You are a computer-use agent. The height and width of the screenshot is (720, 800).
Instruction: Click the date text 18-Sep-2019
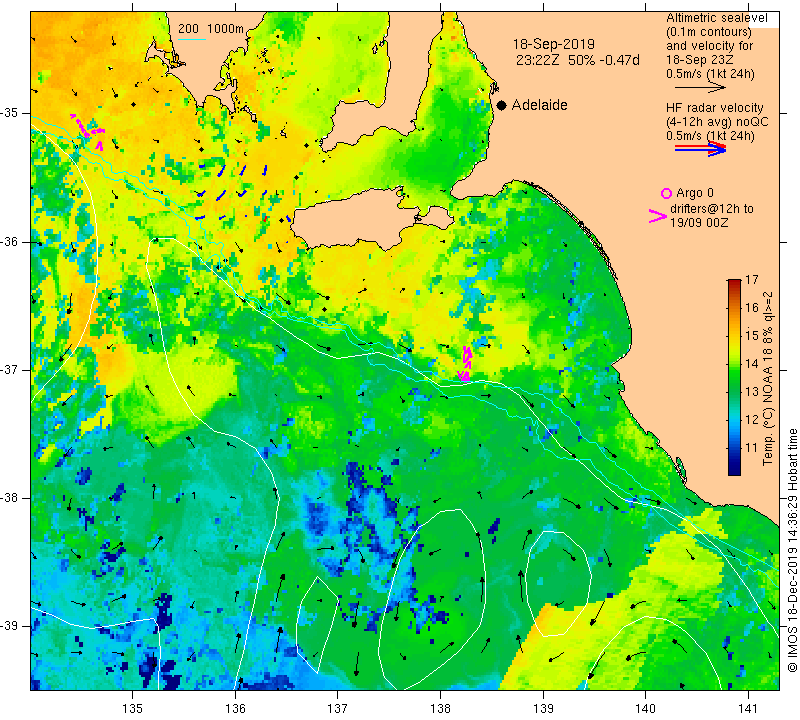coord(554,44)
